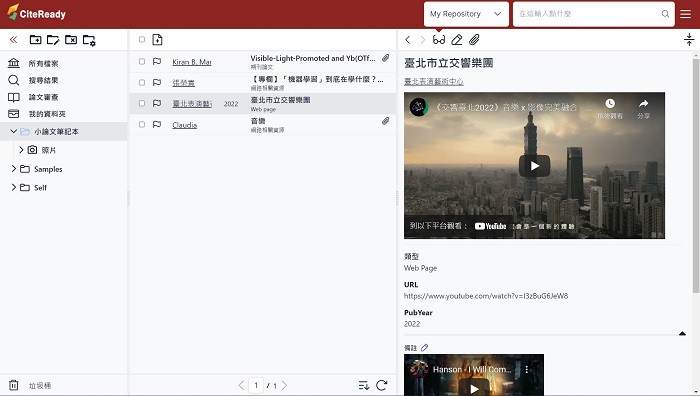Select 搜尋結果 in the sidebar

(43, 80)
